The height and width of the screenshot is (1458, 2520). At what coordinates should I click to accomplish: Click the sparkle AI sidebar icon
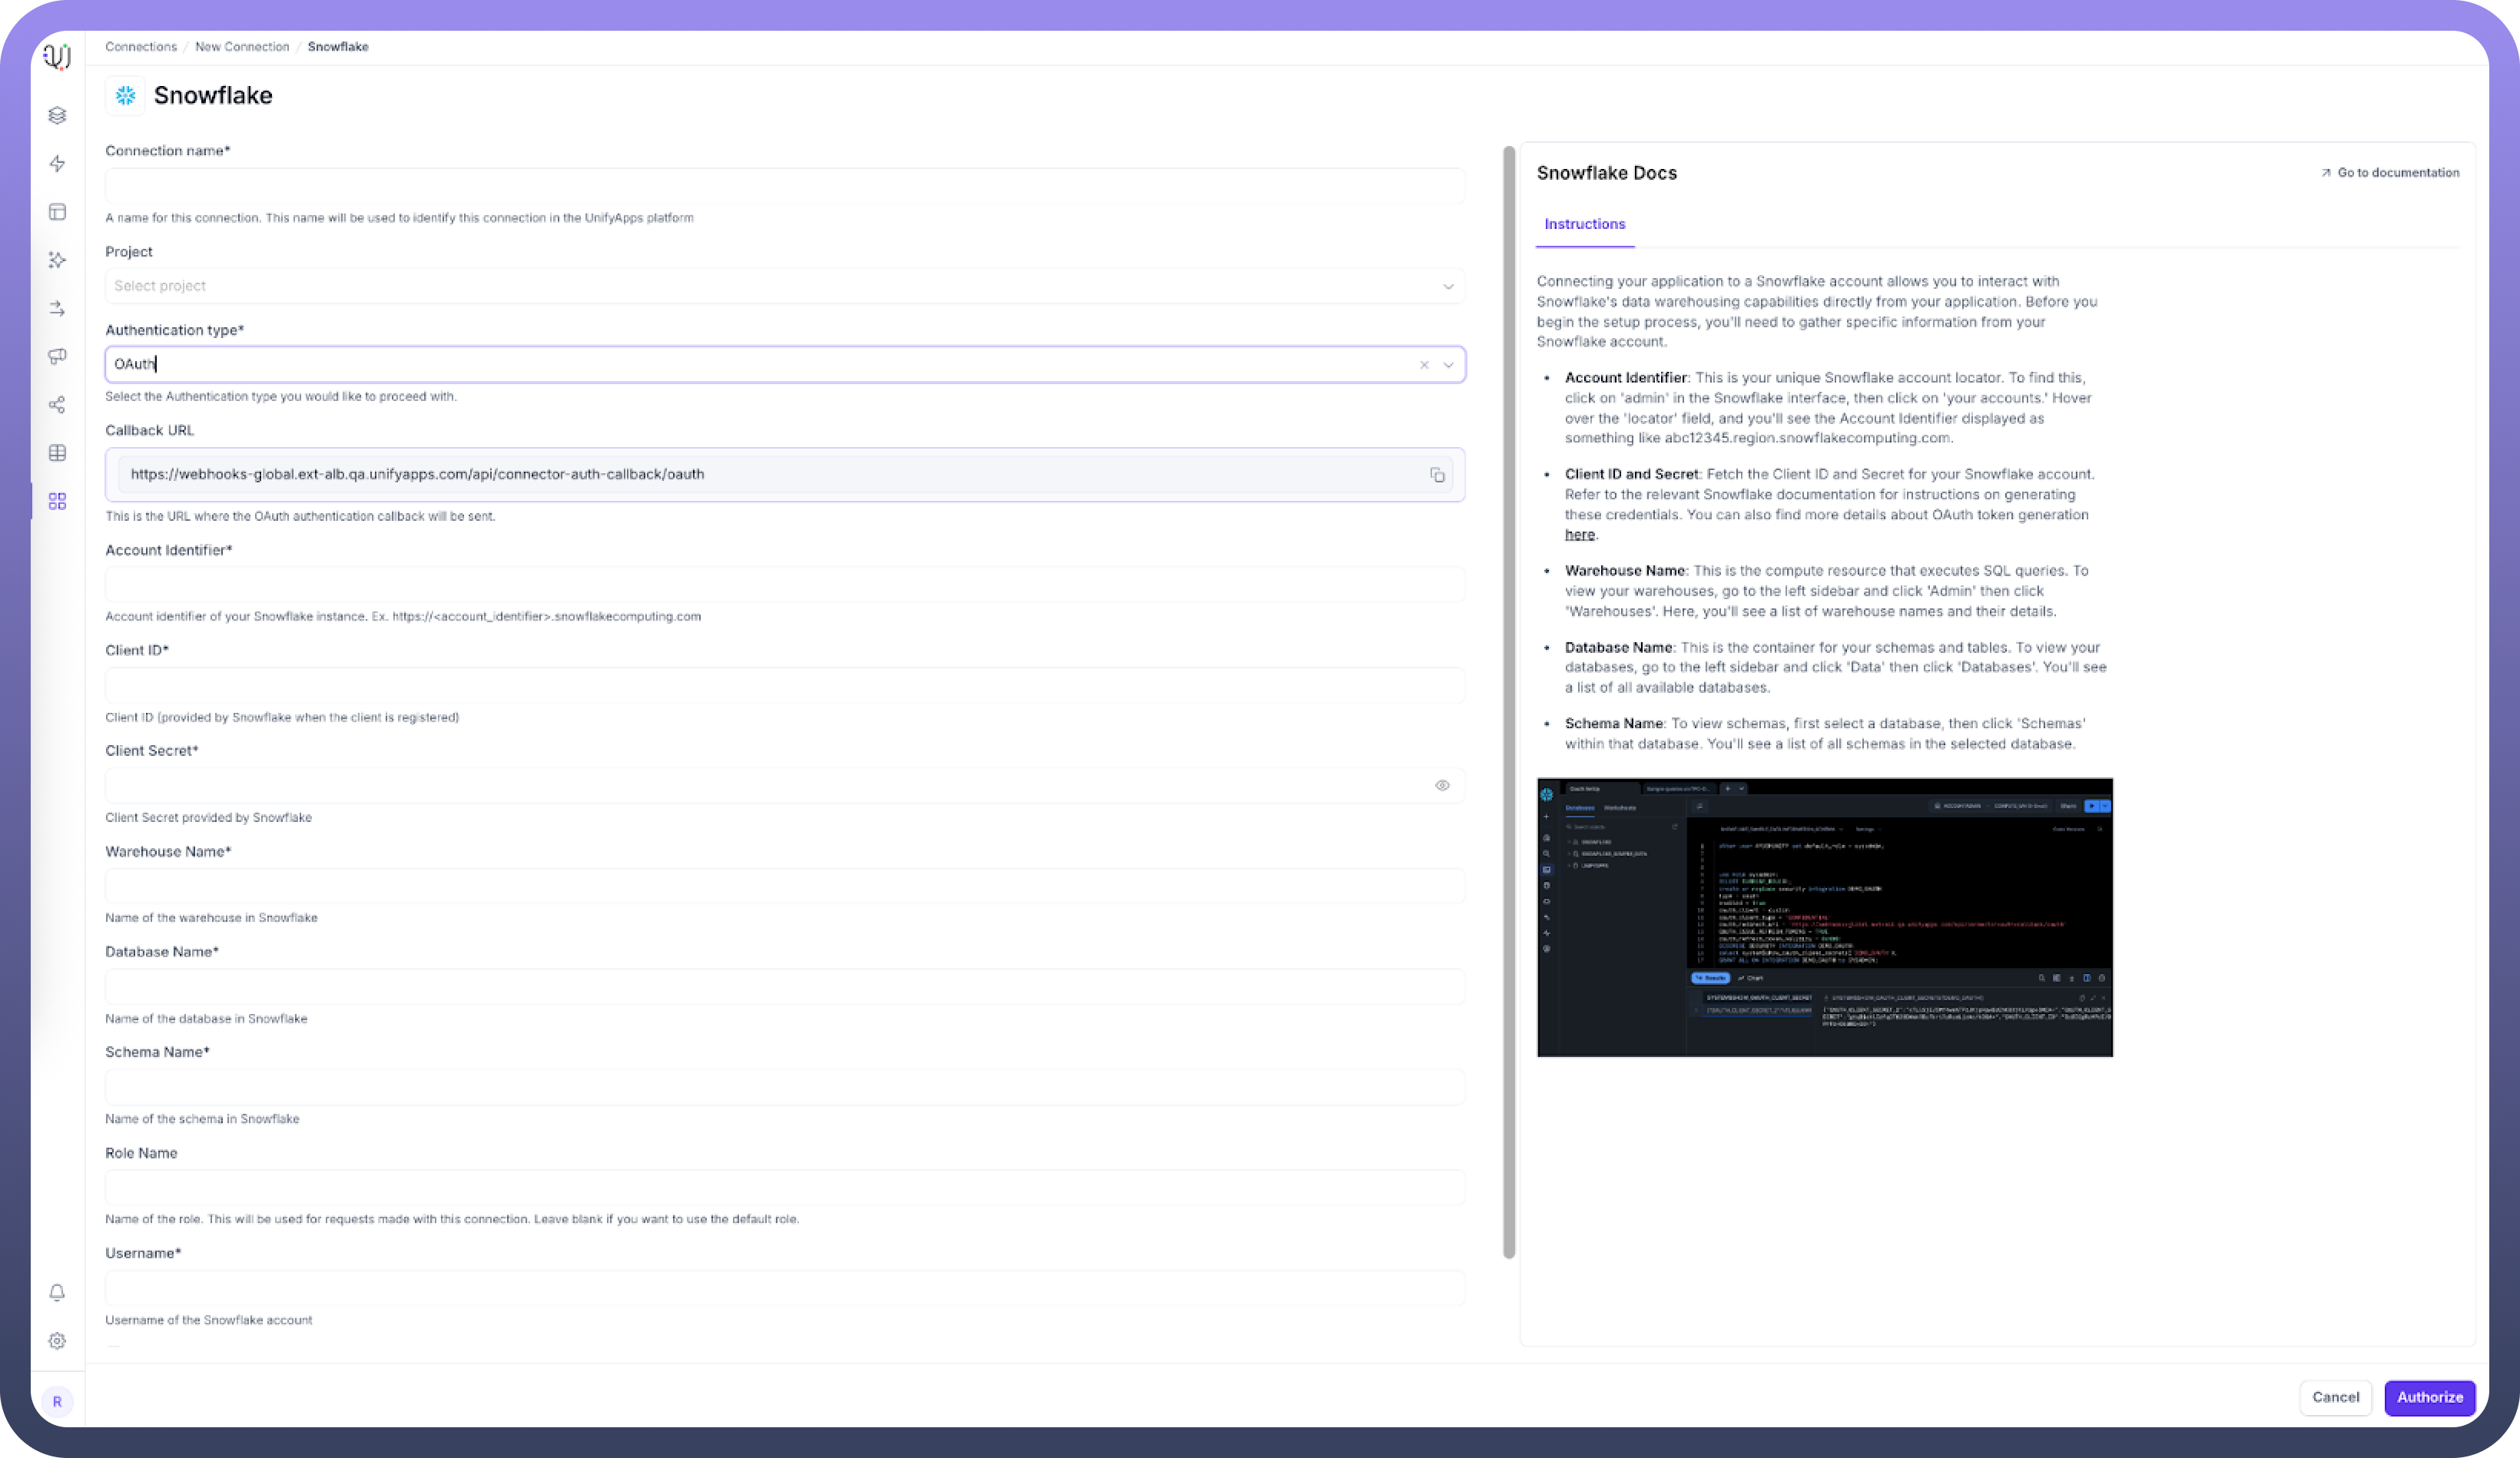57,260
